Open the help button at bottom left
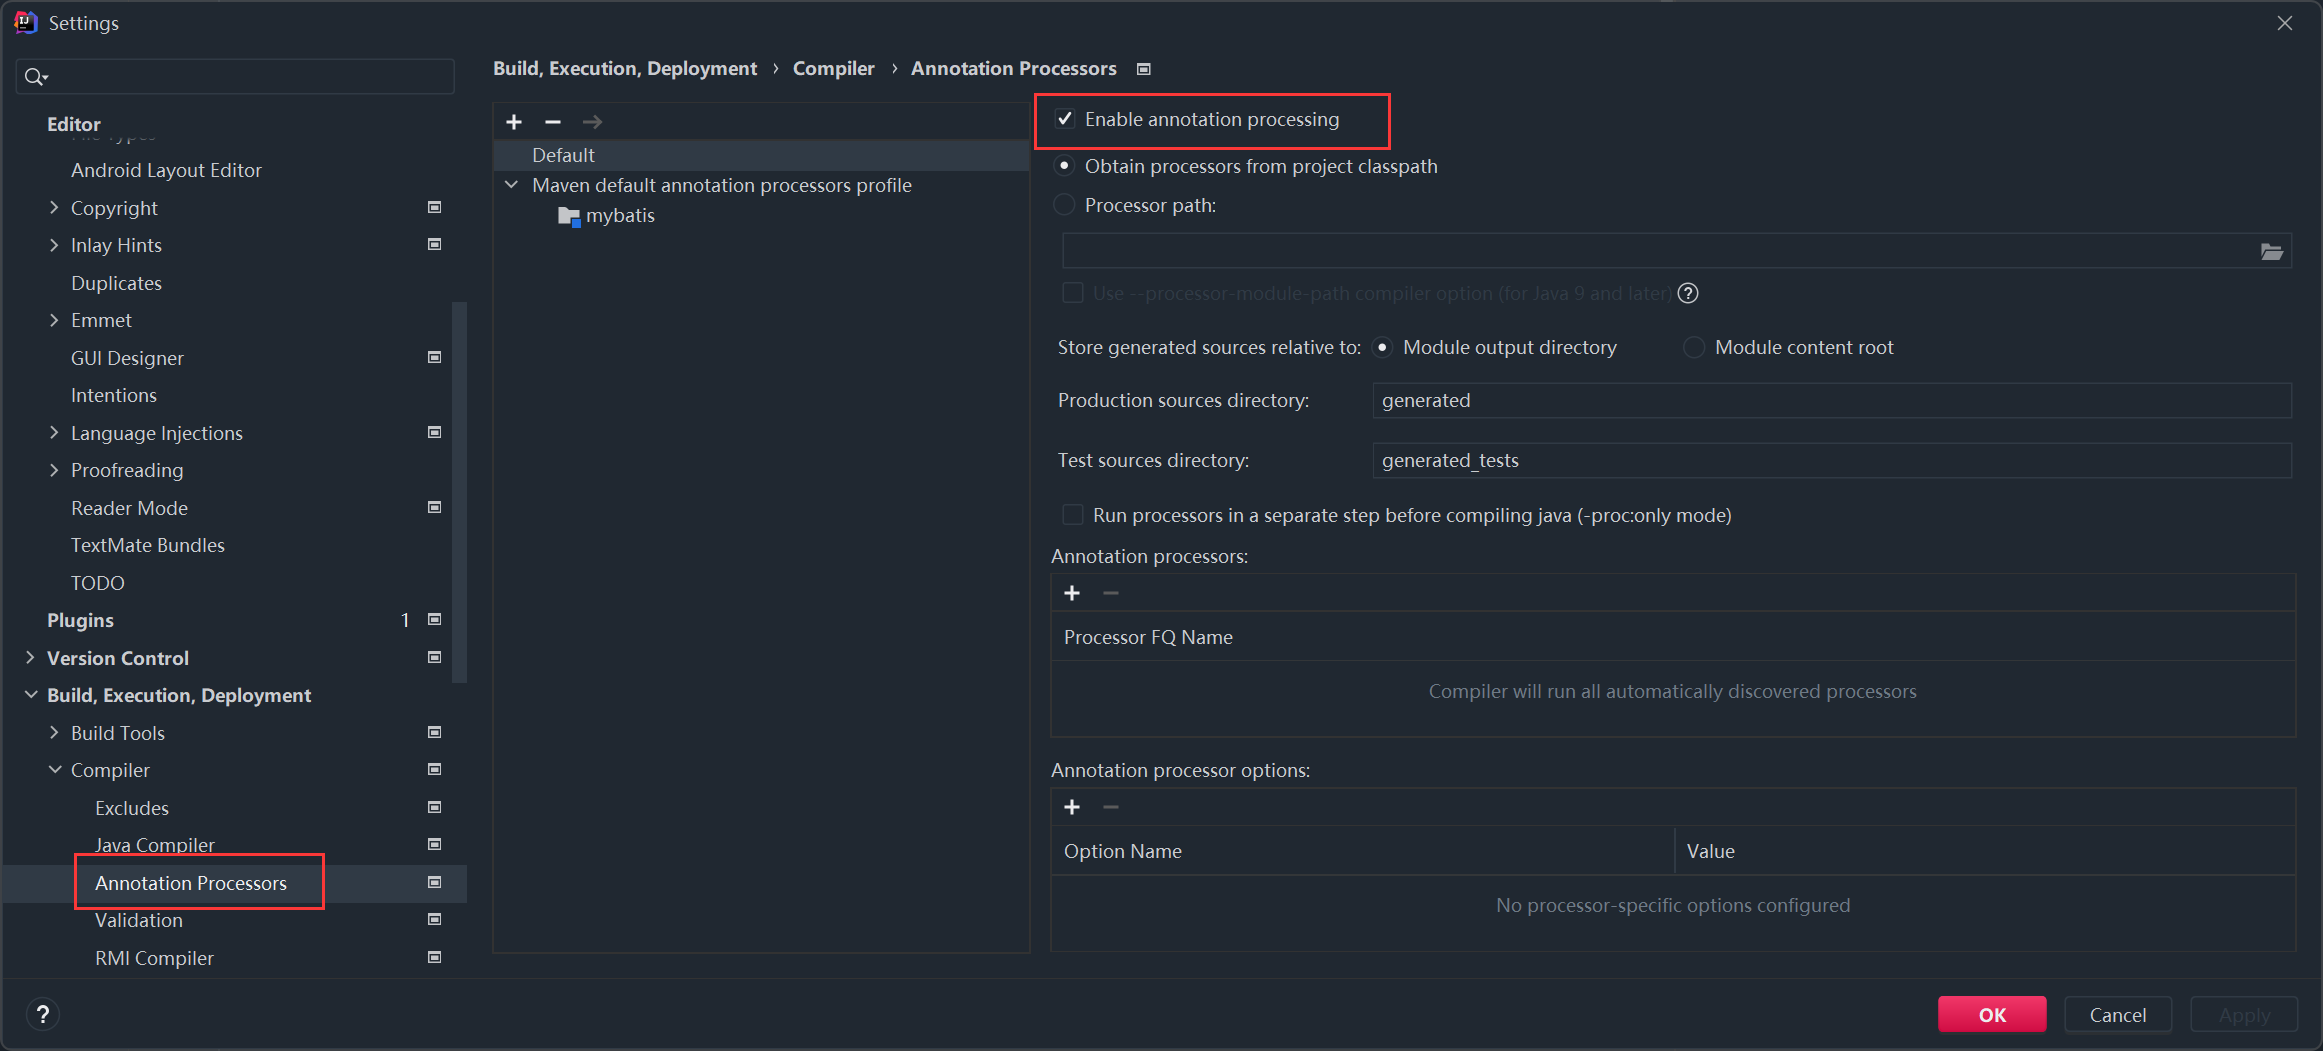The image size is (2323, 1051). (42, 1015)
